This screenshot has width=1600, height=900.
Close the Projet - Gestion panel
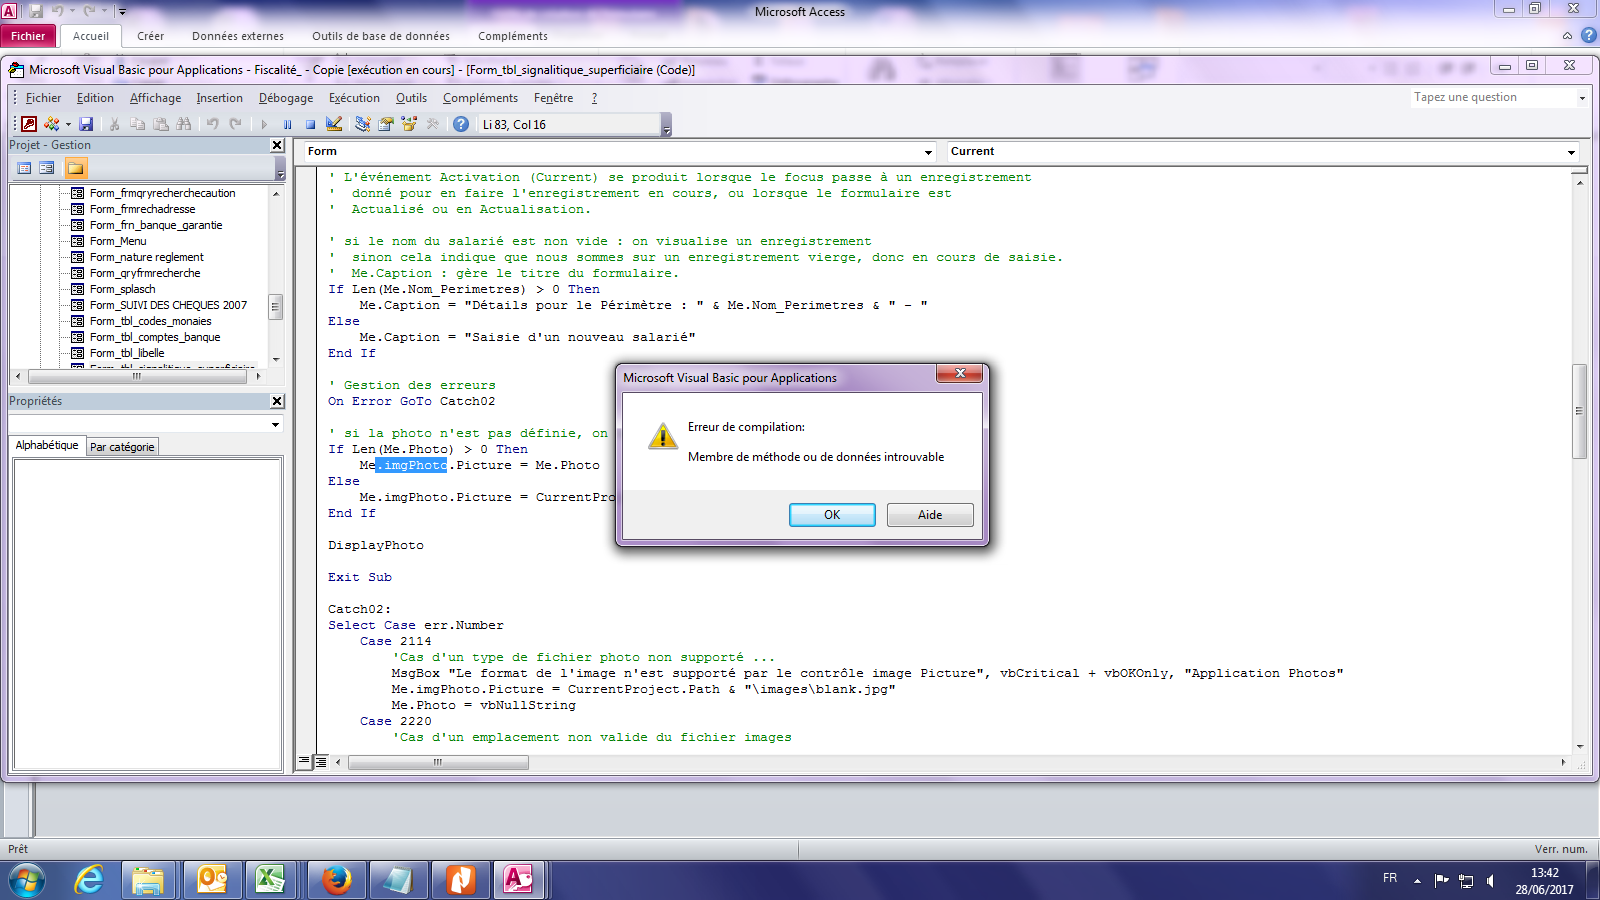(277, 145)
